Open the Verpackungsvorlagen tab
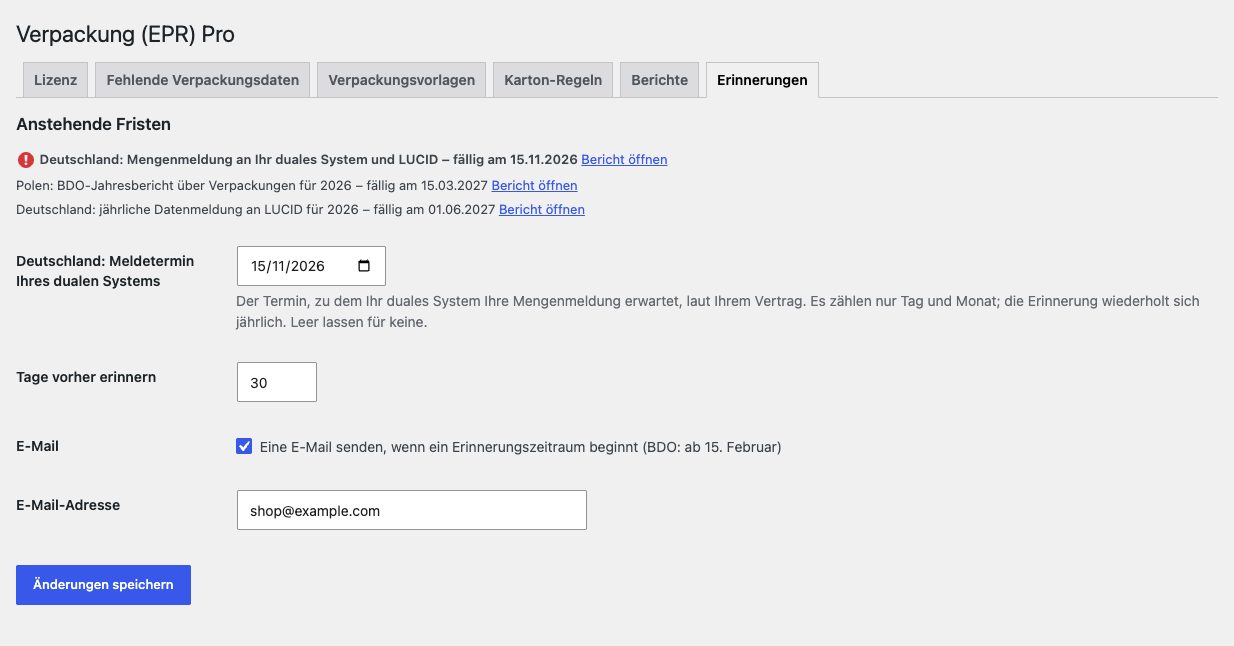1234x646 pixels. point(402,80)
